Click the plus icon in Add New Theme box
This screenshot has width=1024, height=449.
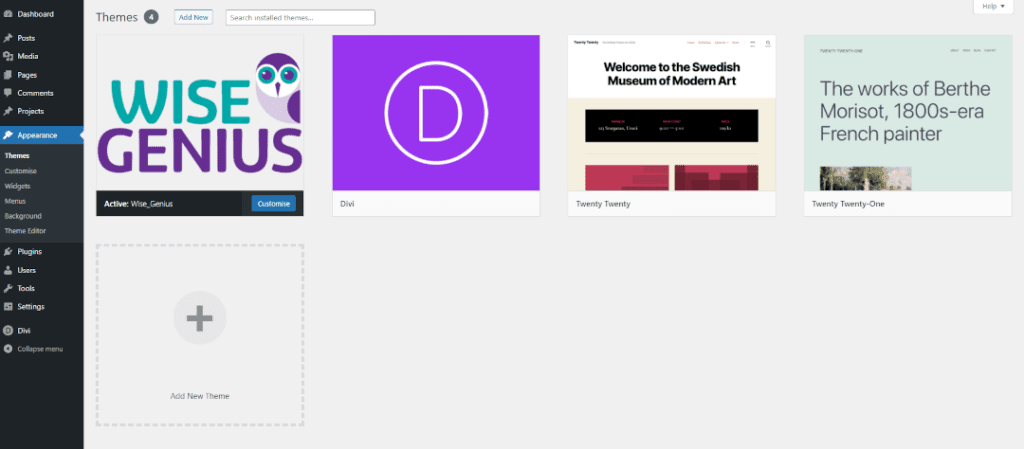200,318
